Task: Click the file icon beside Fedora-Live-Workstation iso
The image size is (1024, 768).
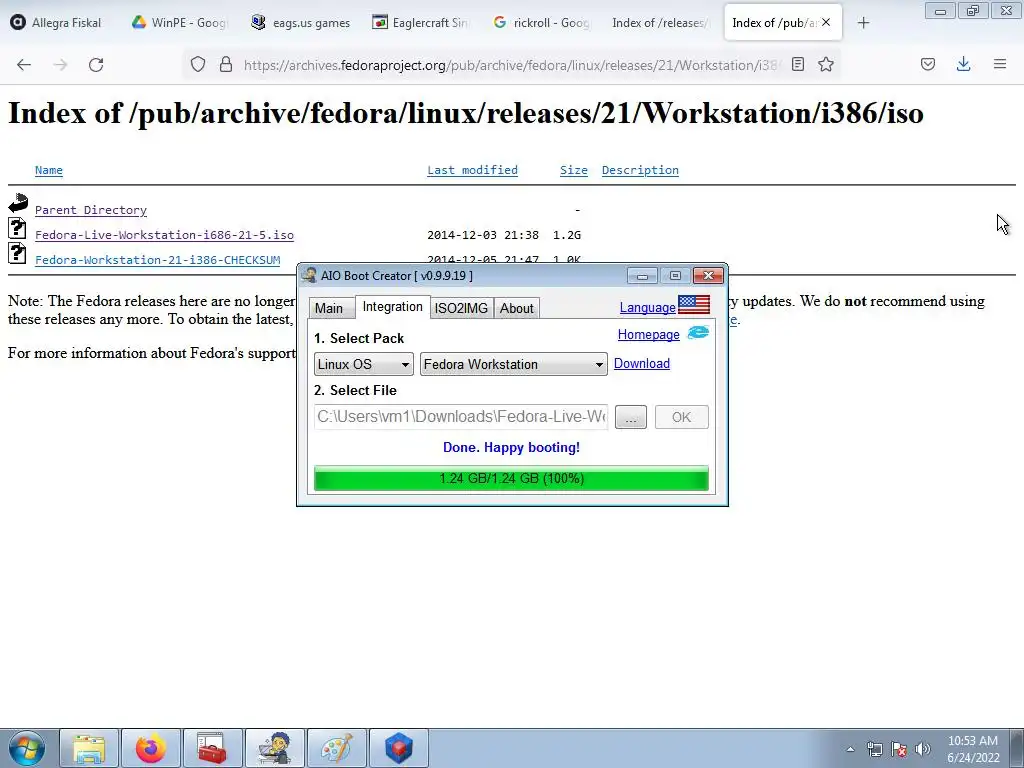Action: pyautogui.click(x=17, y=228)
